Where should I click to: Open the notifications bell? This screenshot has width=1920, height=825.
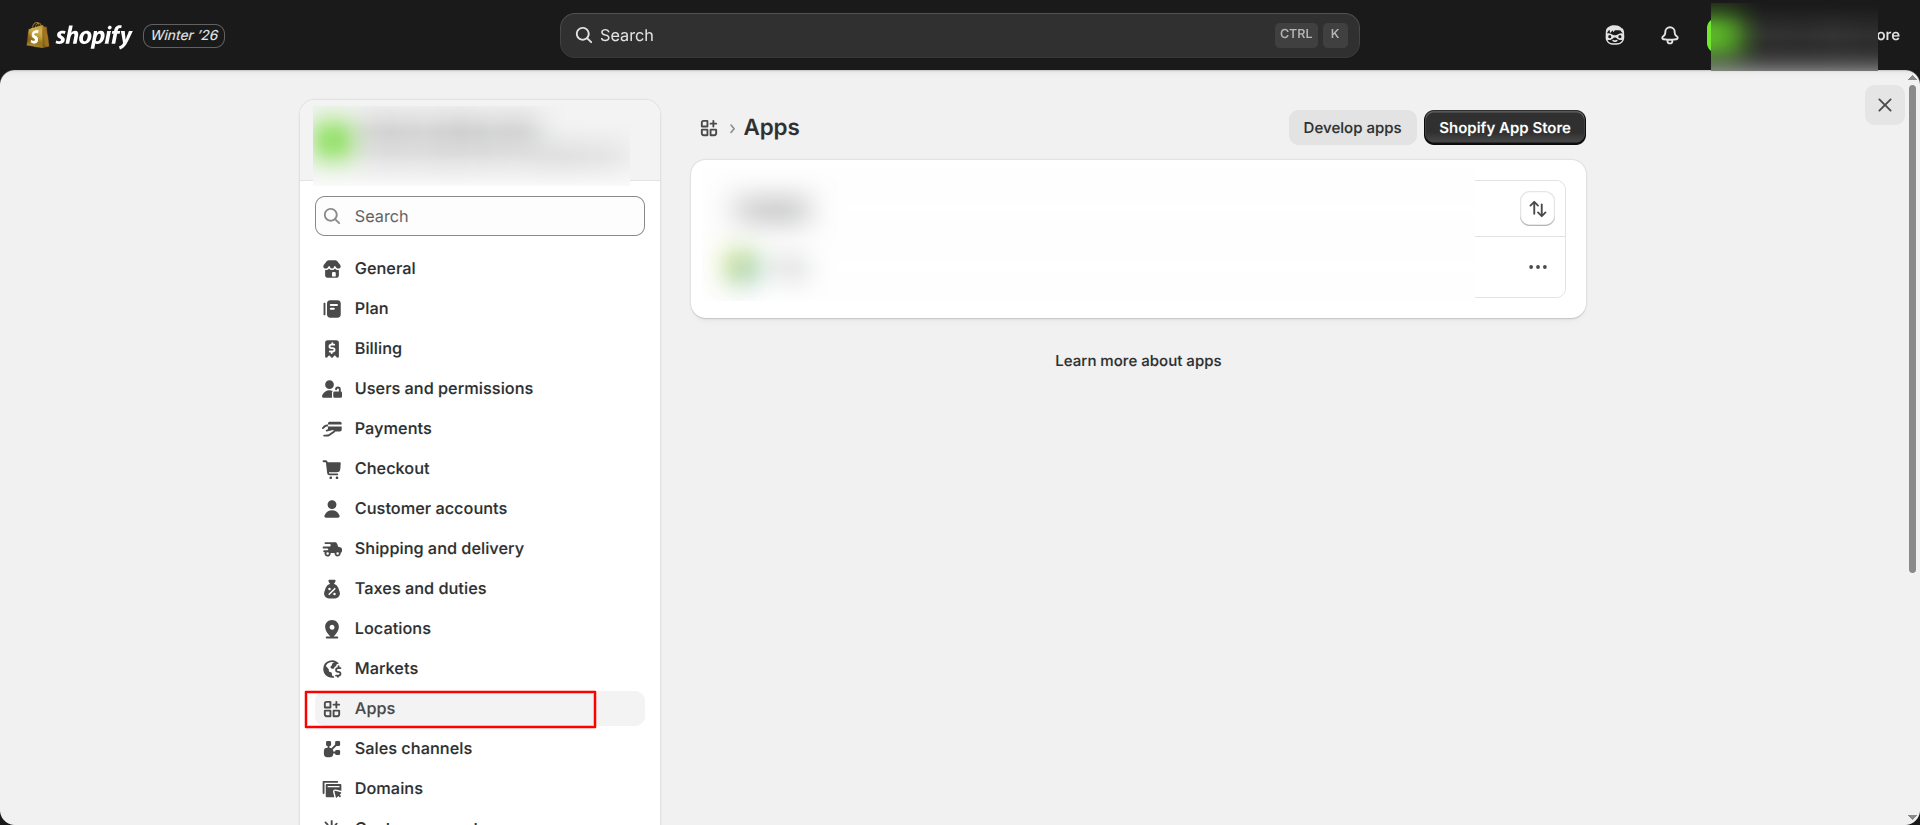[x=1669, y=35]
